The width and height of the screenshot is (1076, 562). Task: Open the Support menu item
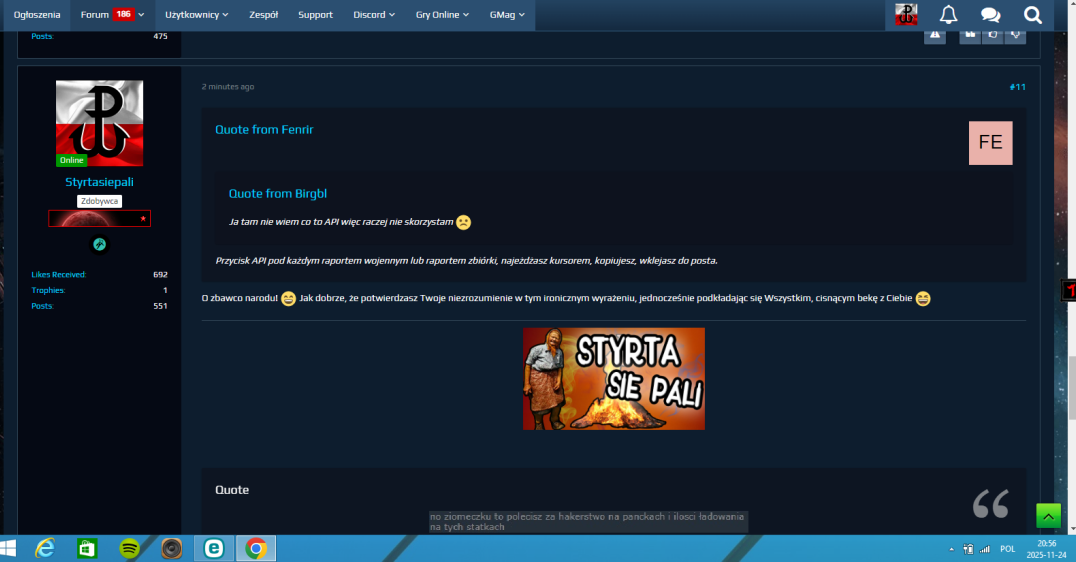coord(316,14)
